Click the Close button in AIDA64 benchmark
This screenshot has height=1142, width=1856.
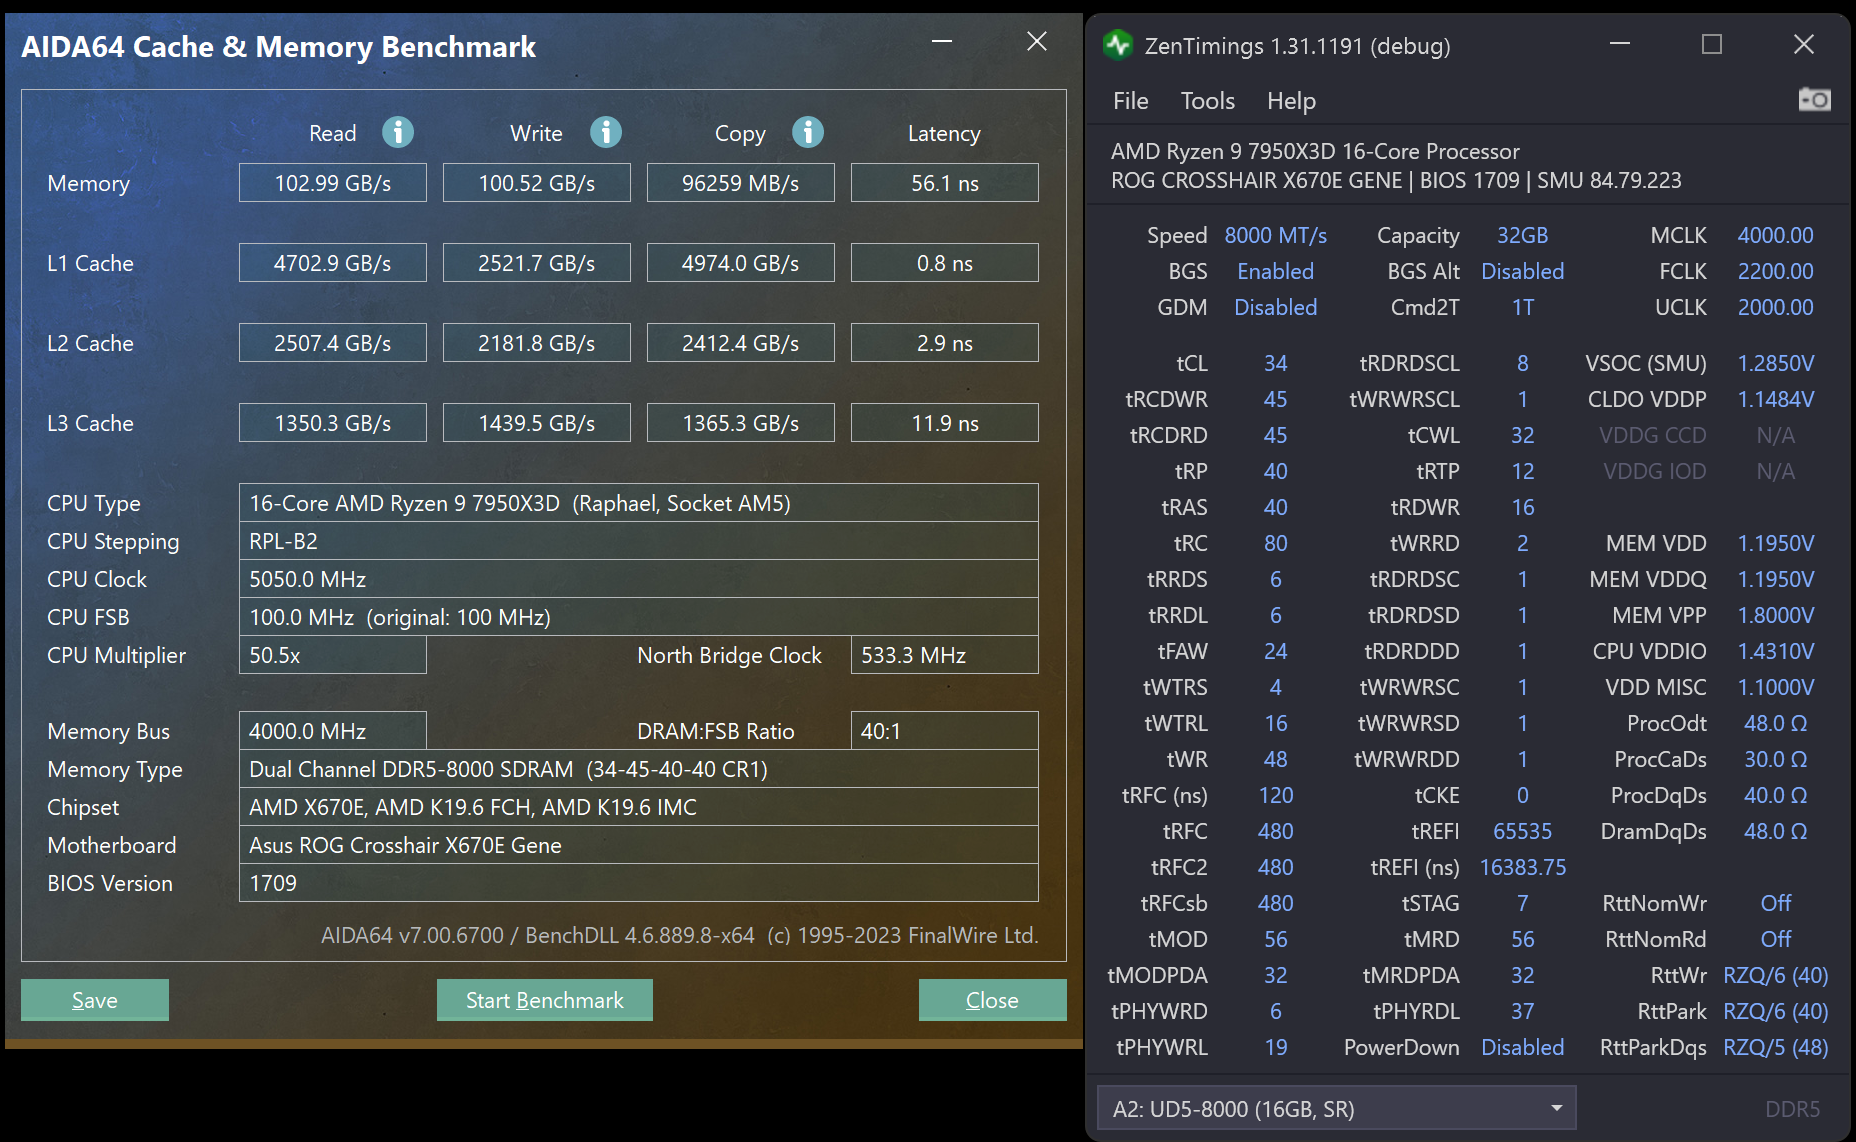(992, 1000)
